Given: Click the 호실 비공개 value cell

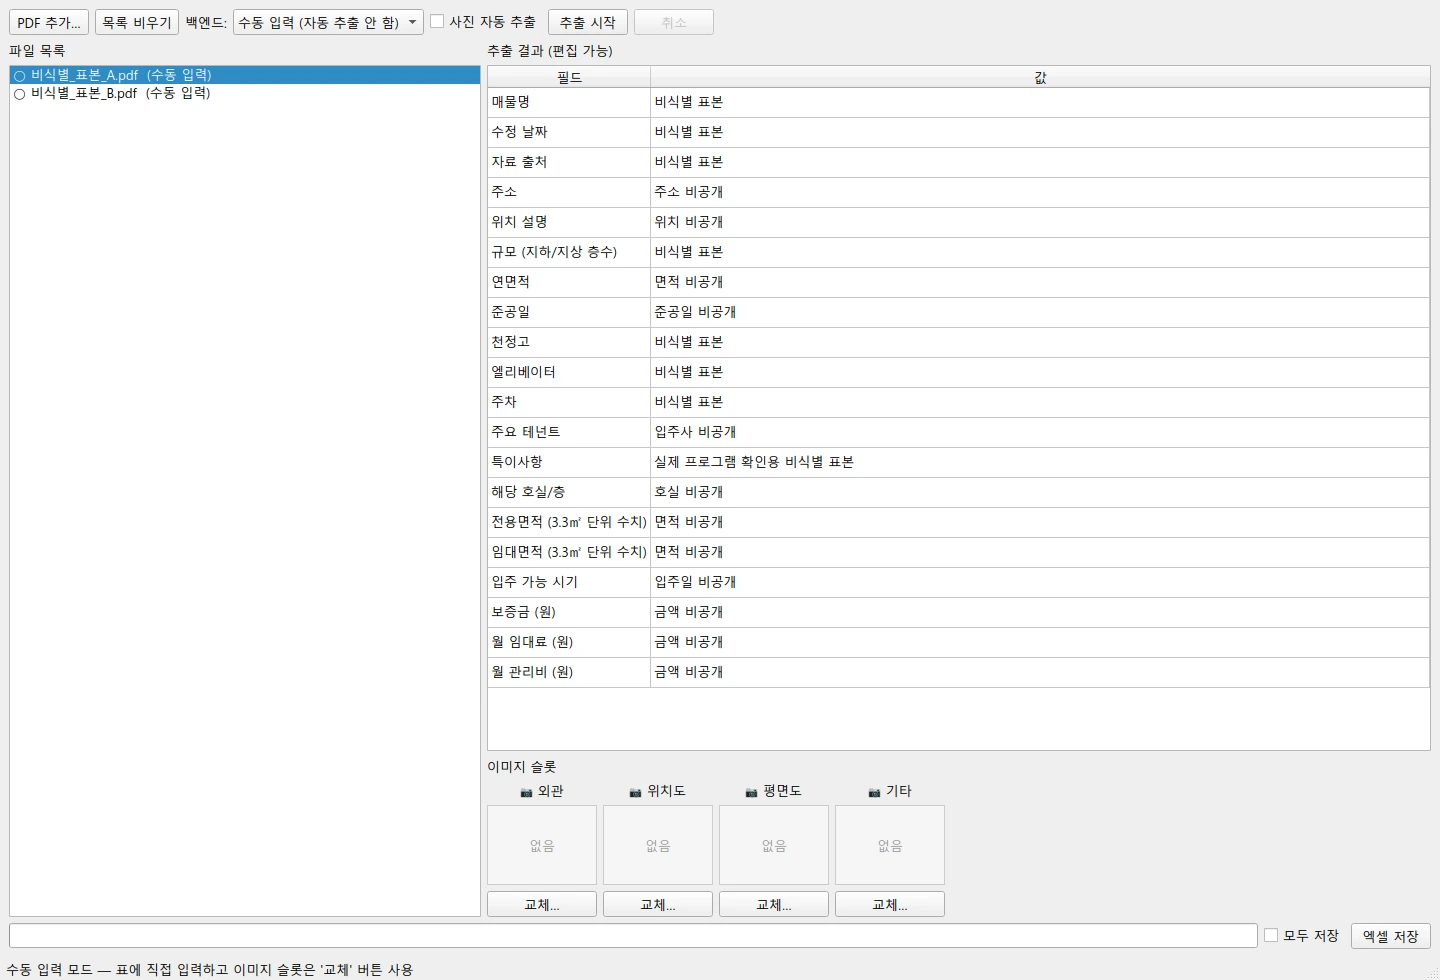Looking at the screenshot, I should 1040,492.
